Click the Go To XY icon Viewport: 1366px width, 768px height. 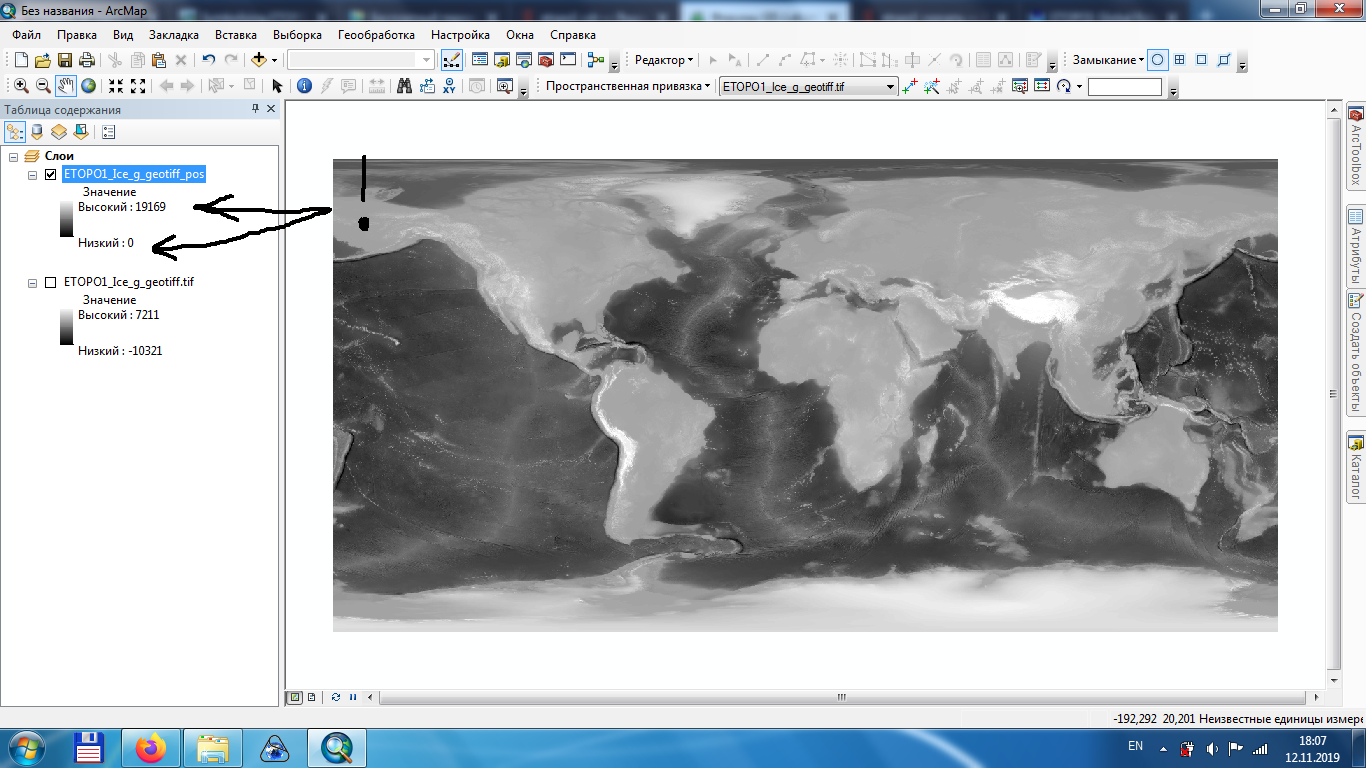[x=449, y=86]
